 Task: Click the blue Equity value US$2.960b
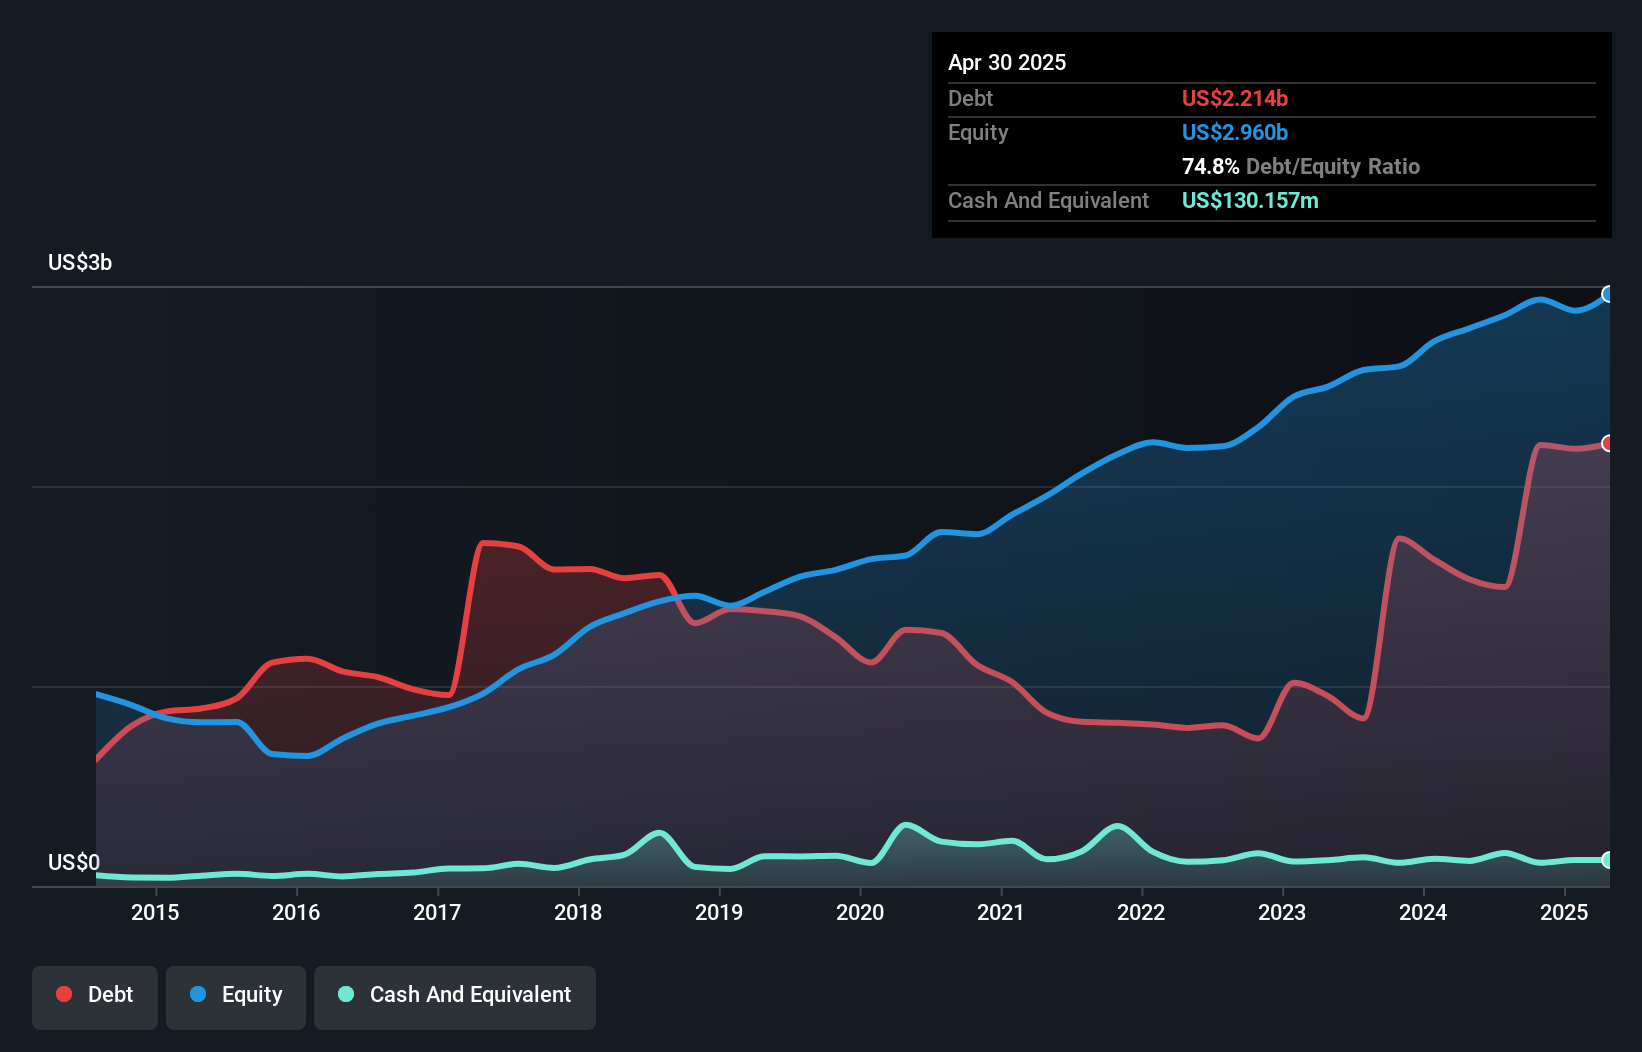coord(1234,132)
